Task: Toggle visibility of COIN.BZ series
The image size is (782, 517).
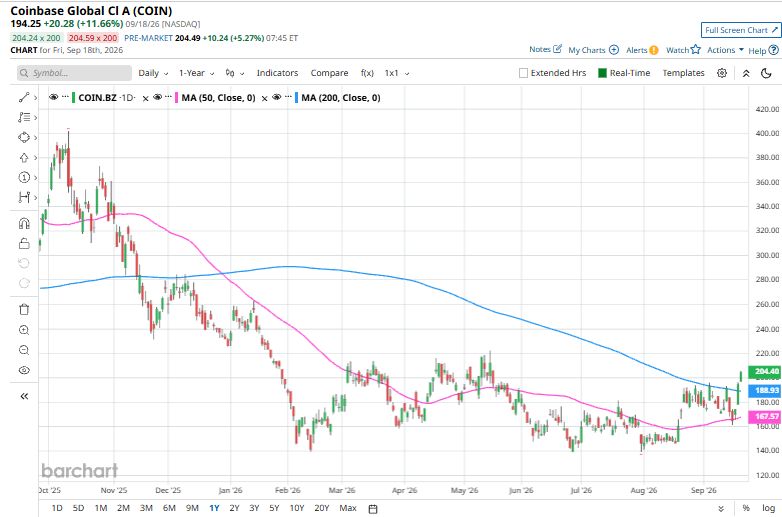Action: point(53,97)
